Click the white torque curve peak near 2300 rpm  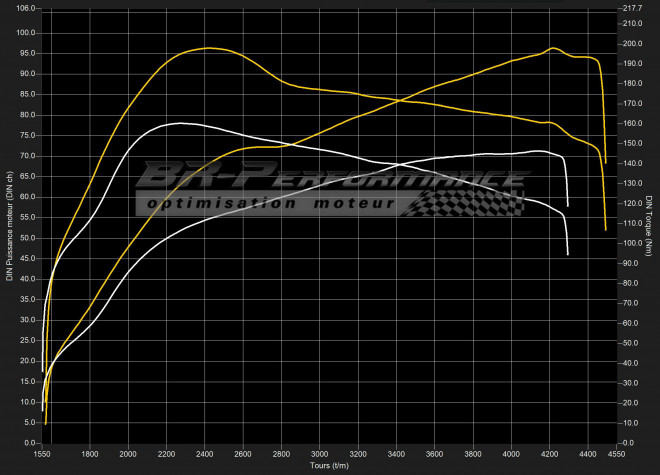click(180, 123)
